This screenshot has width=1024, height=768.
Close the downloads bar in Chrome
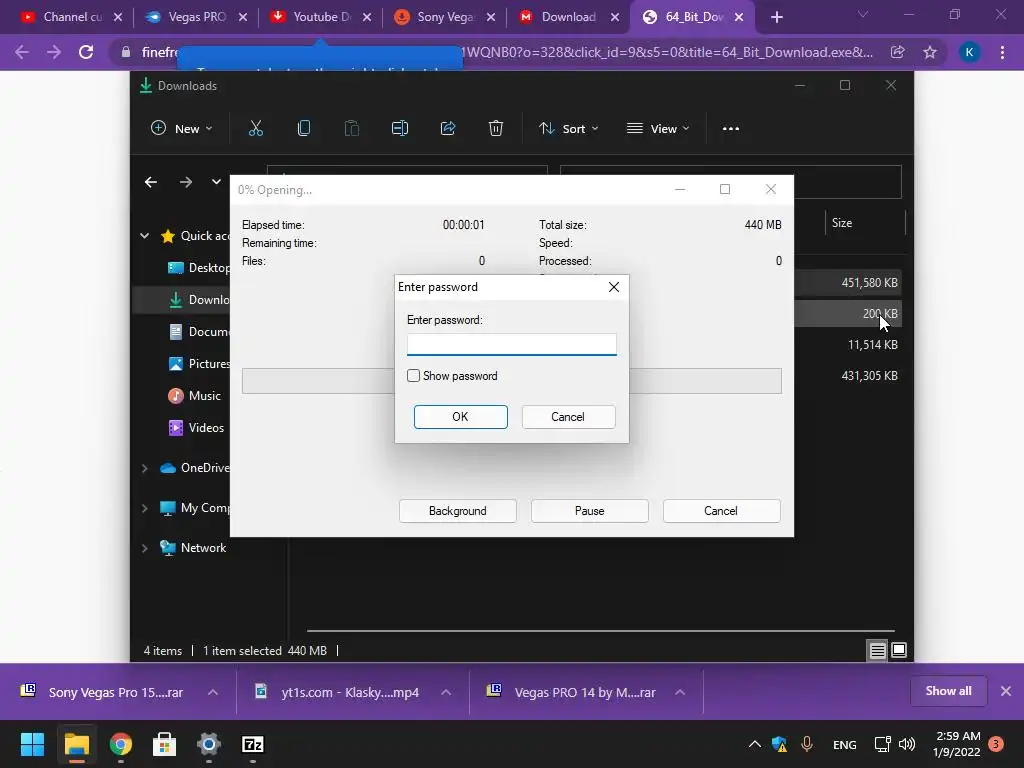tap(1006, 691)
